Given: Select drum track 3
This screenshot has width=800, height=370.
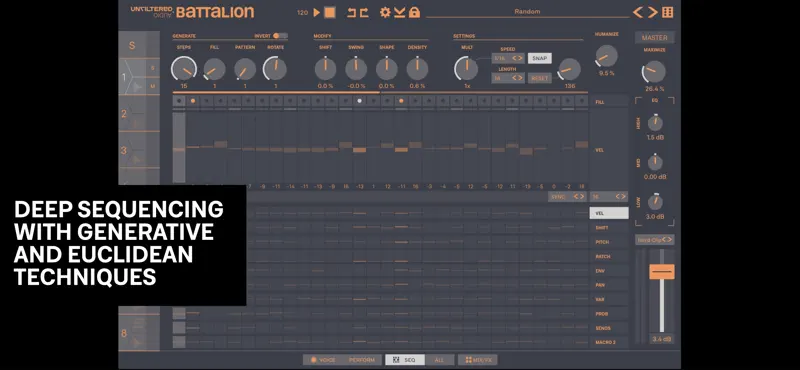Looking at the screenshot, I should pos(139,150).
